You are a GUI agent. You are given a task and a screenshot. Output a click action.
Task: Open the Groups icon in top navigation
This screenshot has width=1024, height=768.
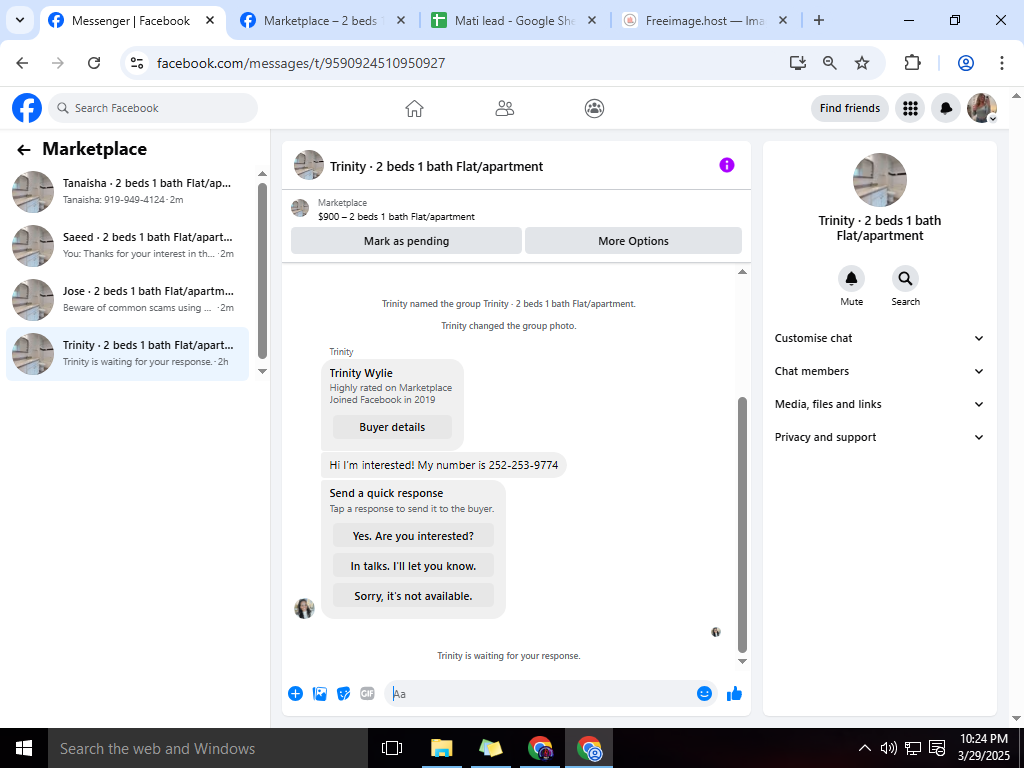594,108
